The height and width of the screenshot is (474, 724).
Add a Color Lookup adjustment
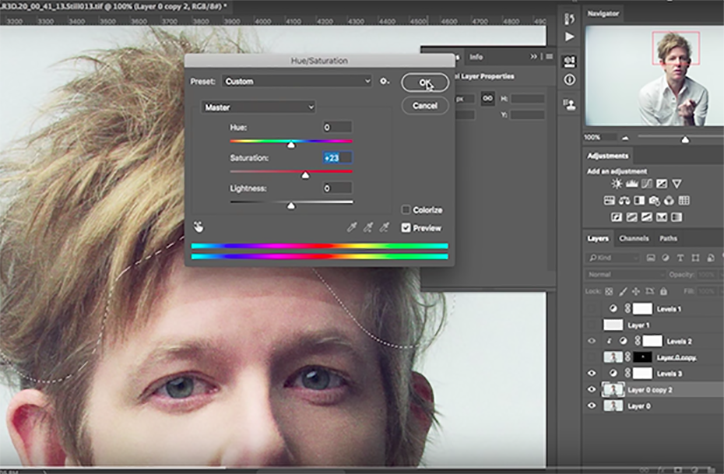pos(684,200)
